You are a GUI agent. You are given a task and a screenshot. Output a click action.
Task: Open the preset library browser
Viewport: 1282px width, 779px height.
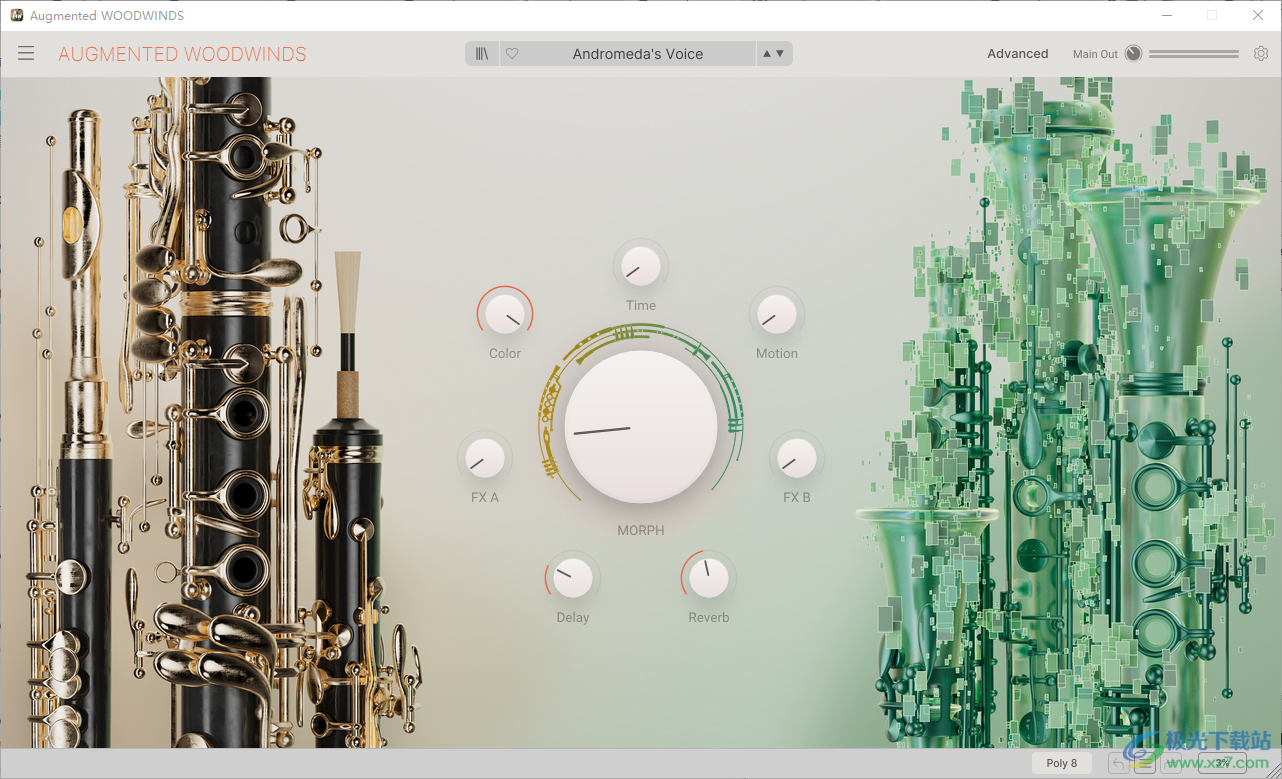click(481, 53)
